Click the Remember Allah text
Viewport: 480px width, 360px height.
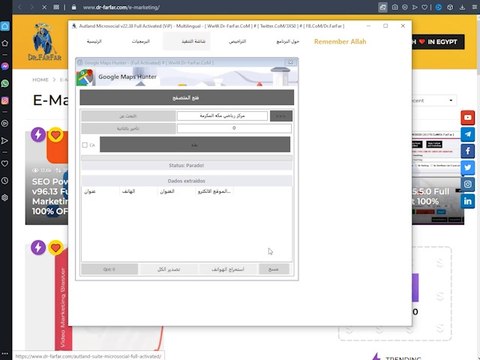pos(340,42)
